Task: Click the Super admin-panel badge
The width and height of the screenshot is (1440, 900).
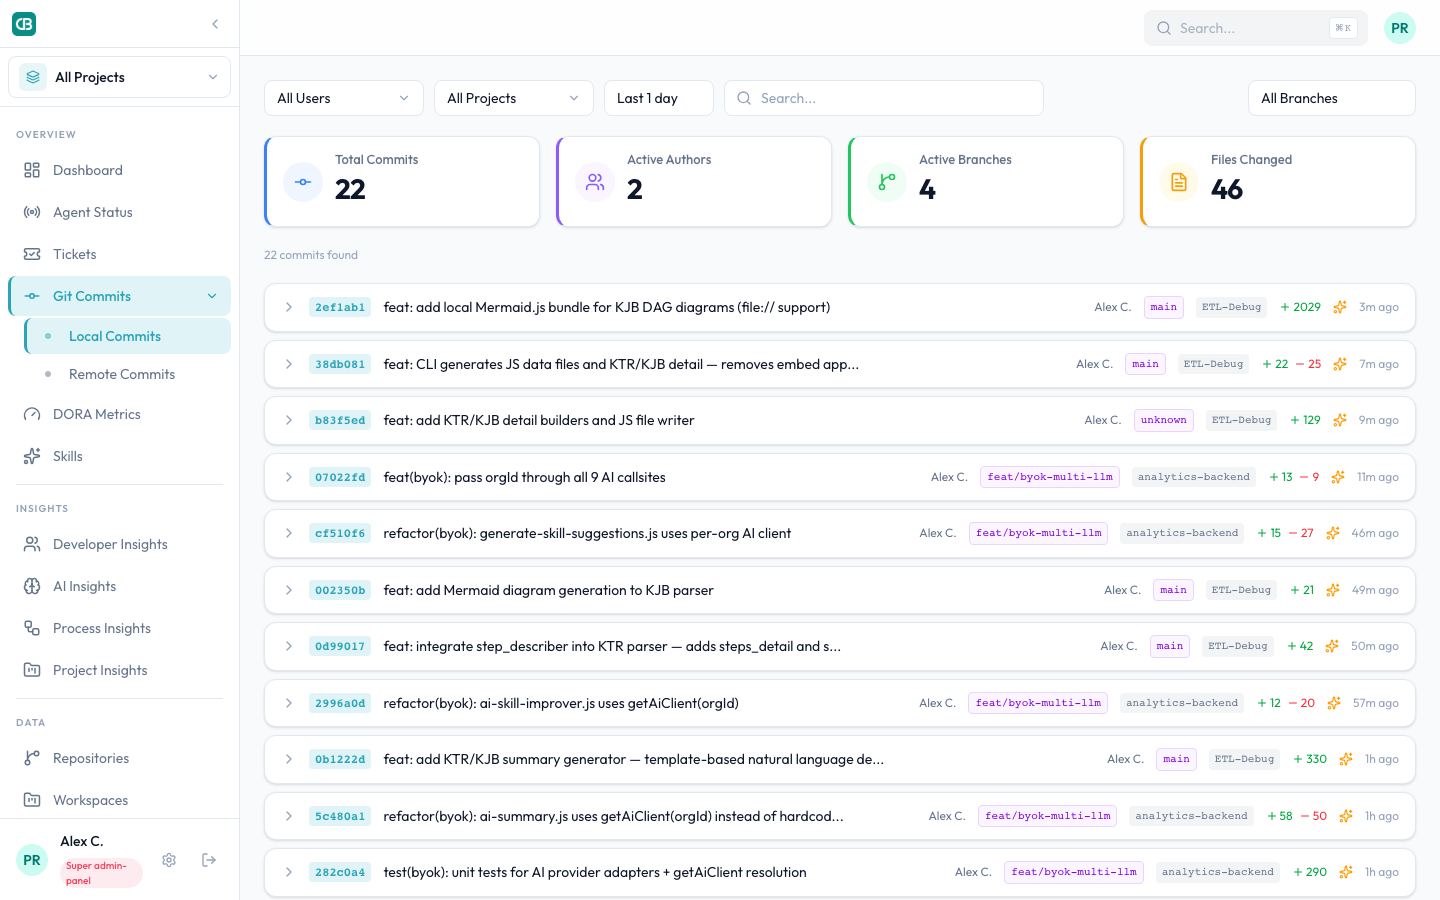Action: 101,873
